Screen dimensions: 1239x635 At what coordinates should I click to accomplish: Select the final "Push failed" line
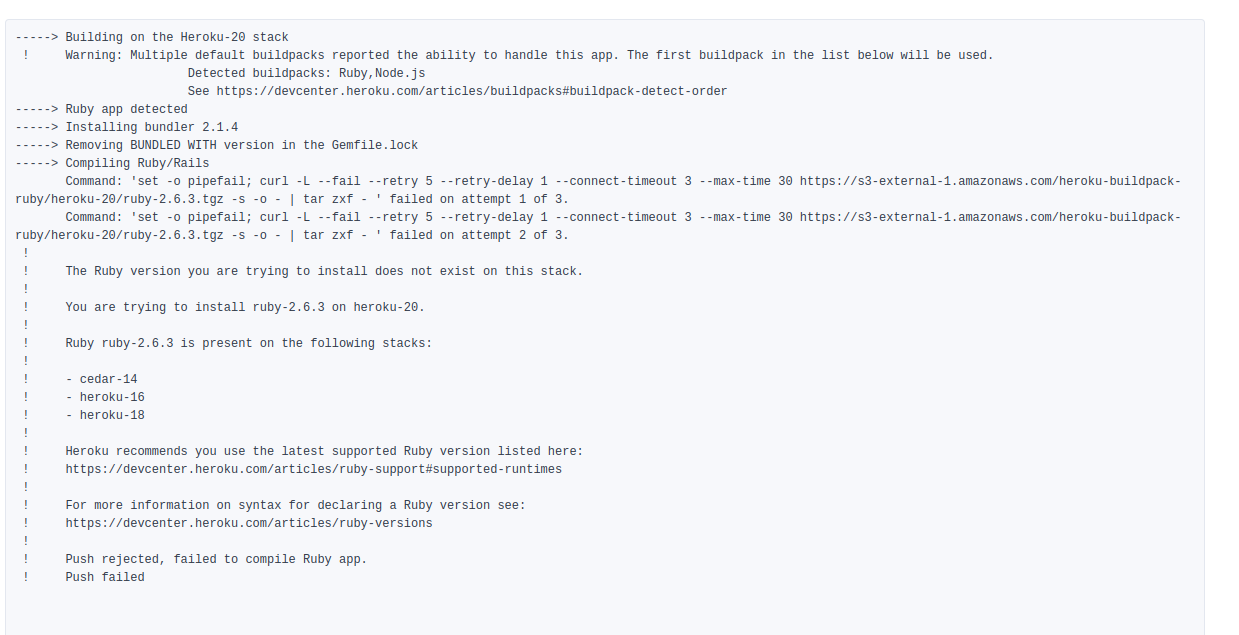point(105,577)
